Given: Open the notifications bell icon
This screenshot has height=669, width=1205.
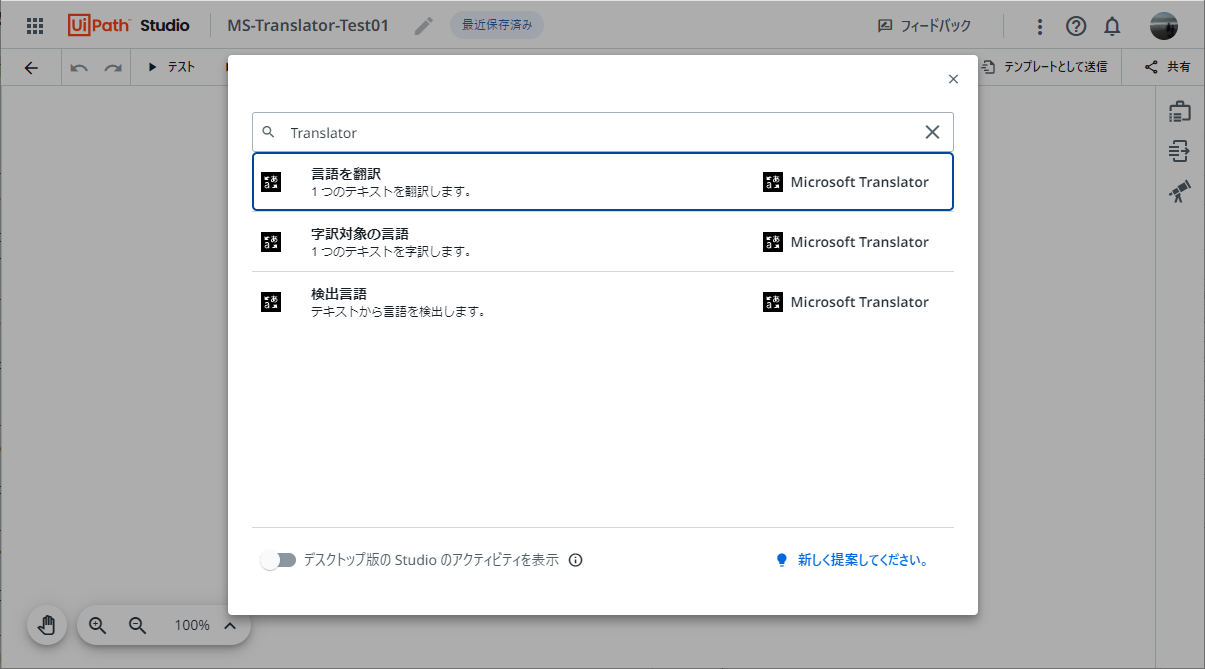Looking at the screenshot, I should coord(1112,26).
